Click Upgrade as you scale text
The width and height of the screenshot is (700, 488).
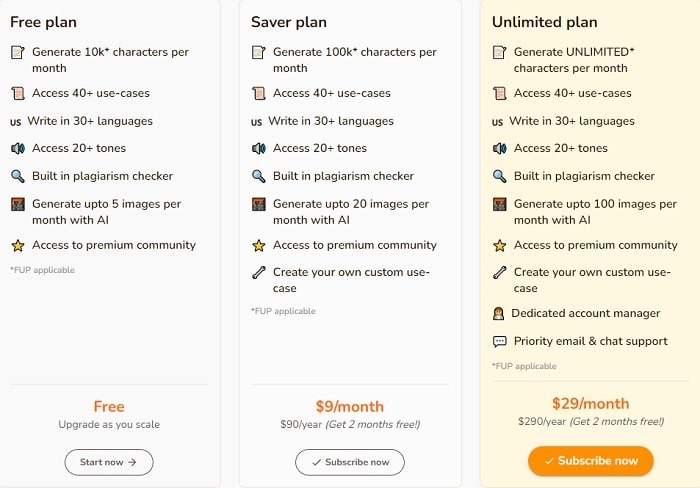pos(109,424)
